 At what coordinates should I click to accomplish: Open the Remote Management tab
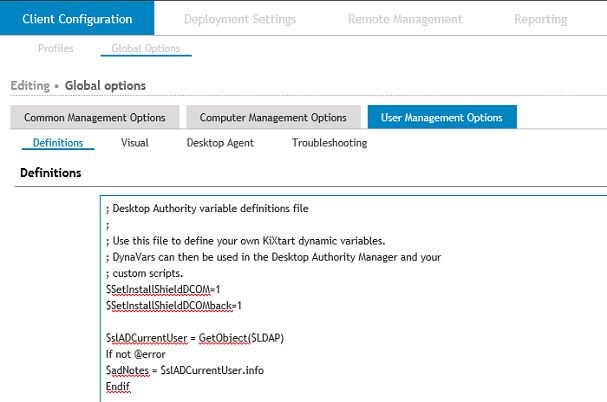[x=405, y=19]
